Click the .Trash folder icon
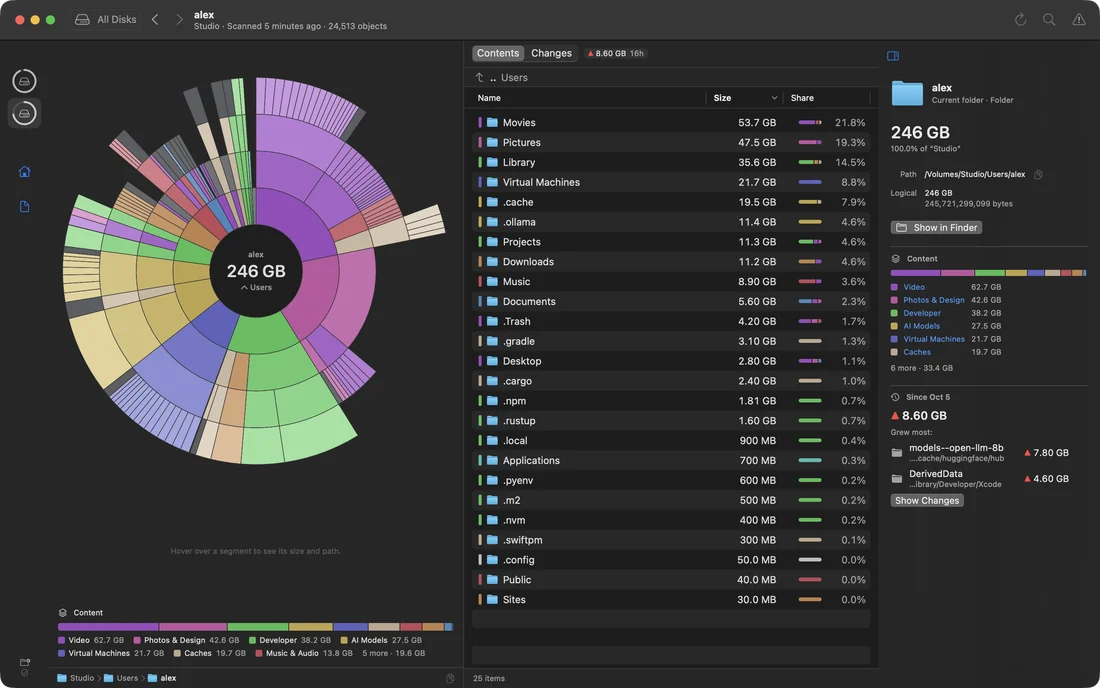Viewport: 1100px width, 688px height. click(492, 321)
